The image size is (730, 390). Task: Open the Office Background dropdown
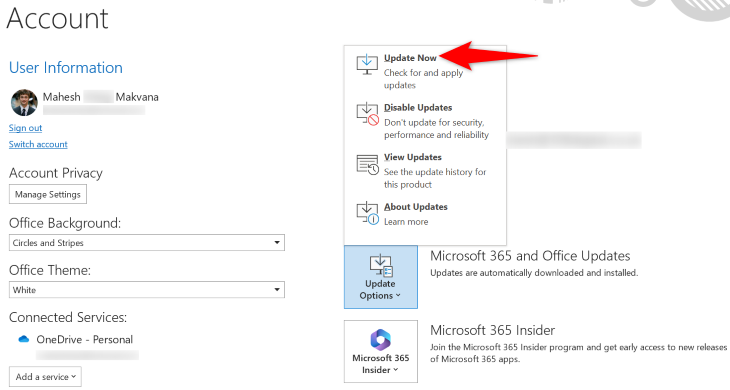click(x=147, y=242)
